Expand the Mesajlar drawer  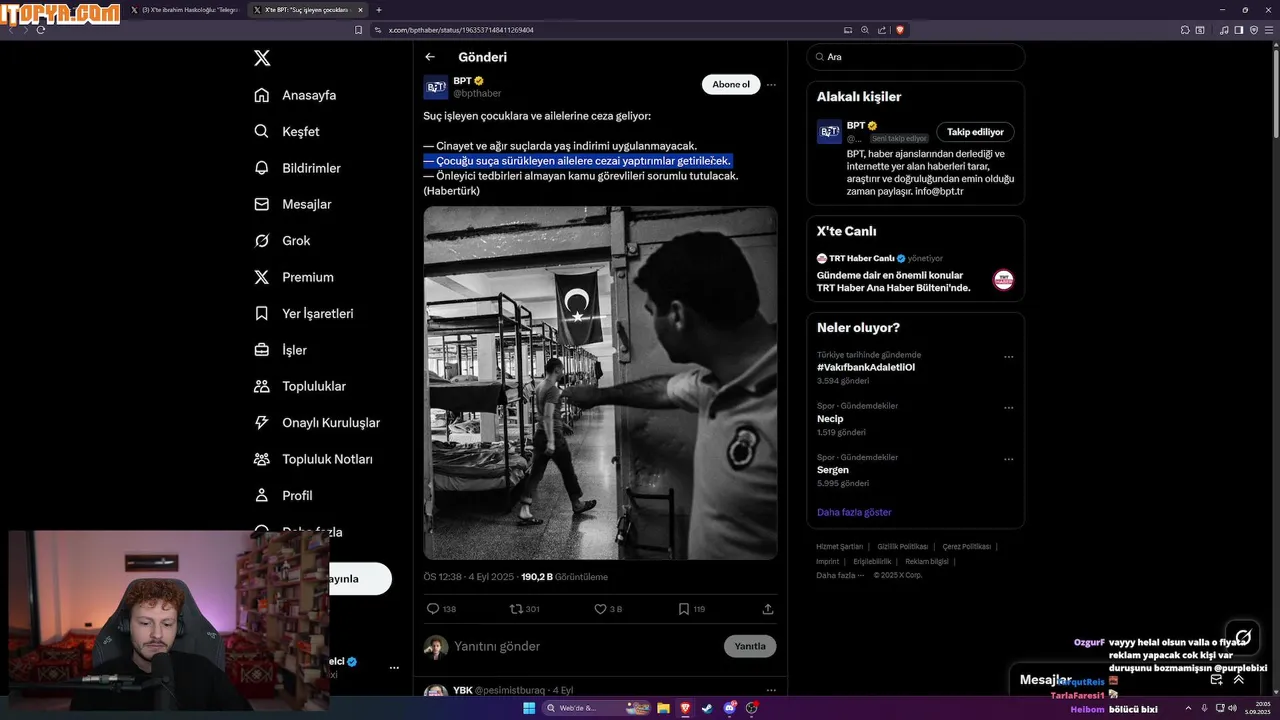click(1238, 679)
